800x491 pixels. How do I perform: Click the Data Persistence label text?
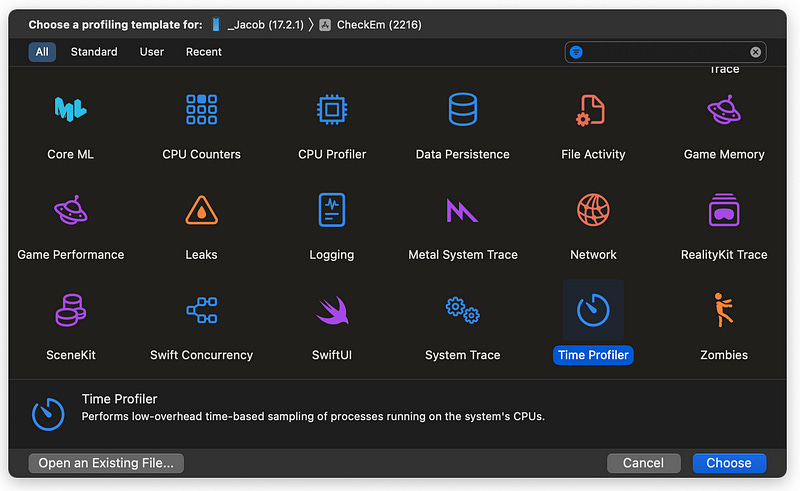tap(463, 154)
